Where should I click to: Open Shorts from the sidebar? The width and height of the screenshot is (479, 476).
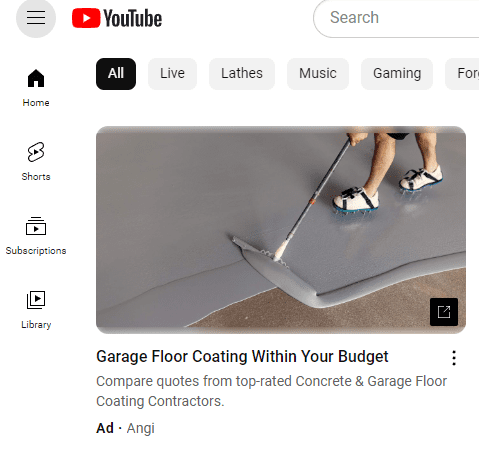click(x=36, y=162)
